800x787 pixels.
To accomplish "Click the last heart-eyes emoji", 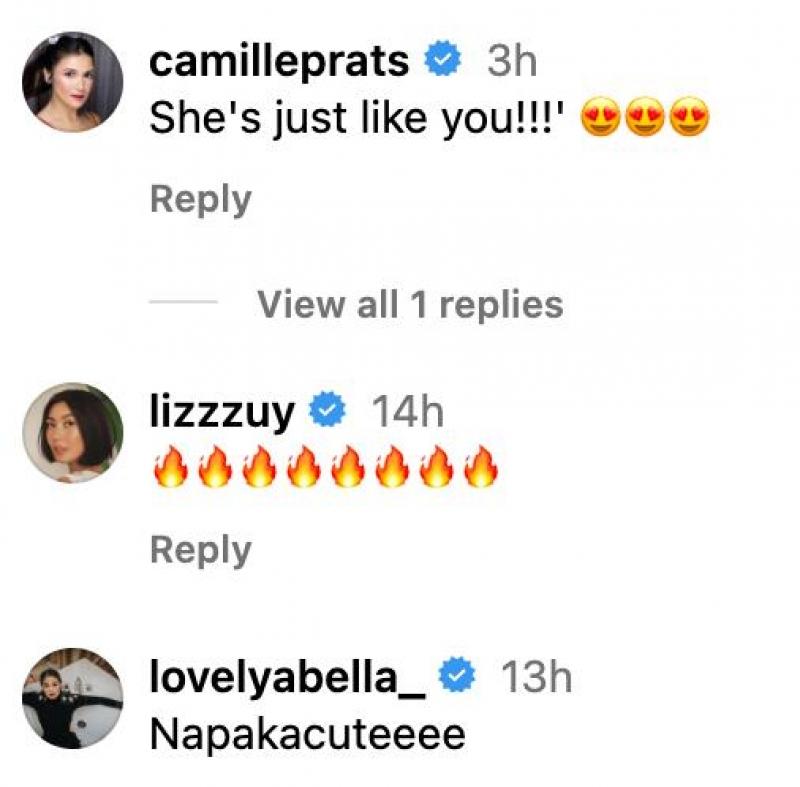I will pos(689,116).
